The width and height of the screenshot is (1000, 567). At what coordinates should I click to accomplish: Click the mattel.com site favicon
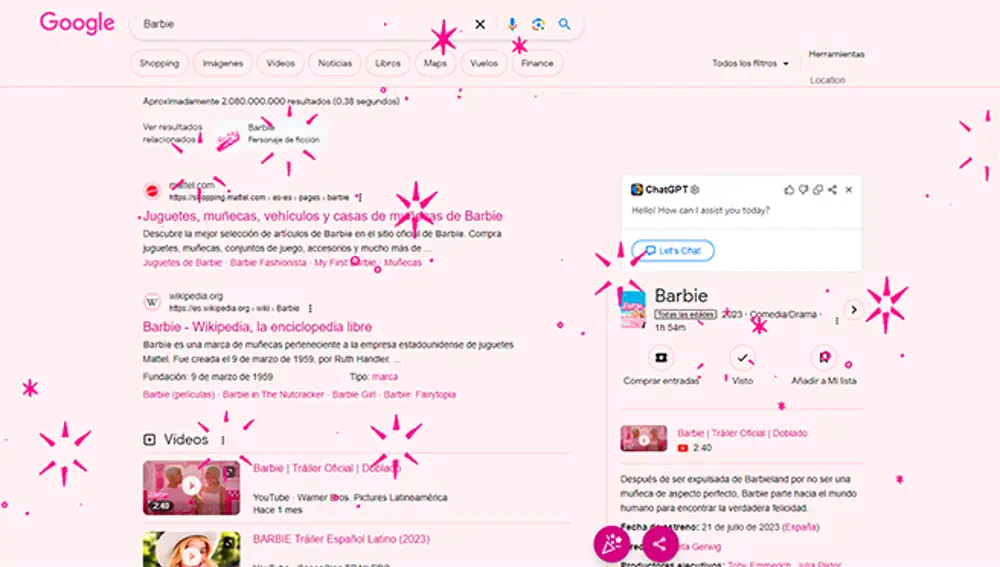[152, 191]
